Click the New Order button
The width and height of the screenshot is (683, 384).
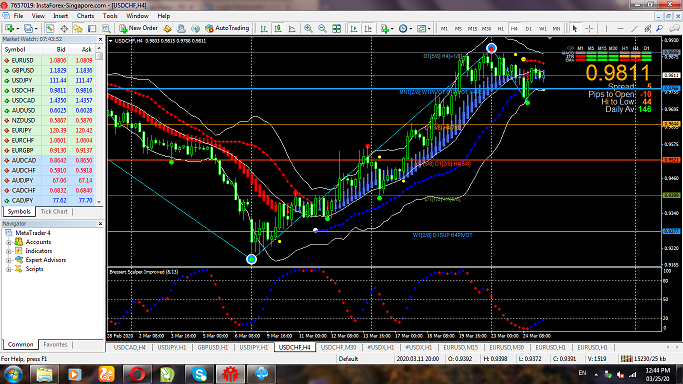click(139, 28)
